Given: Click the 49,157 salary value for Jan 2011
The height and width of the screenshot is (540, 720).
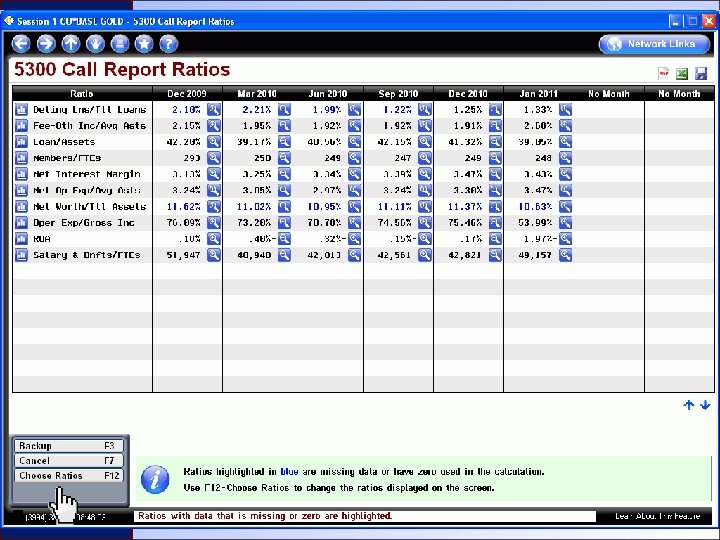Looking at the screenshot, I should tap(535, 255).
